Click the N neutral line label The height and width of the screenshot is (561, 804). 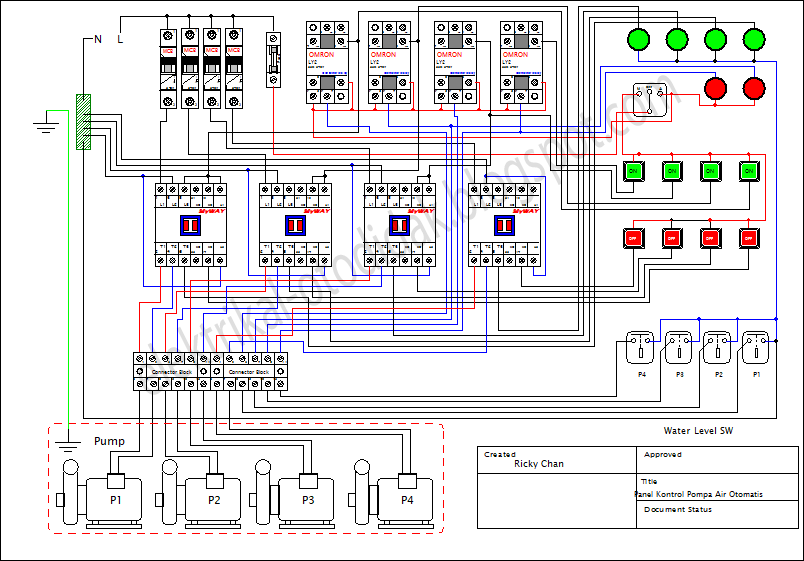tap(98, 39)
